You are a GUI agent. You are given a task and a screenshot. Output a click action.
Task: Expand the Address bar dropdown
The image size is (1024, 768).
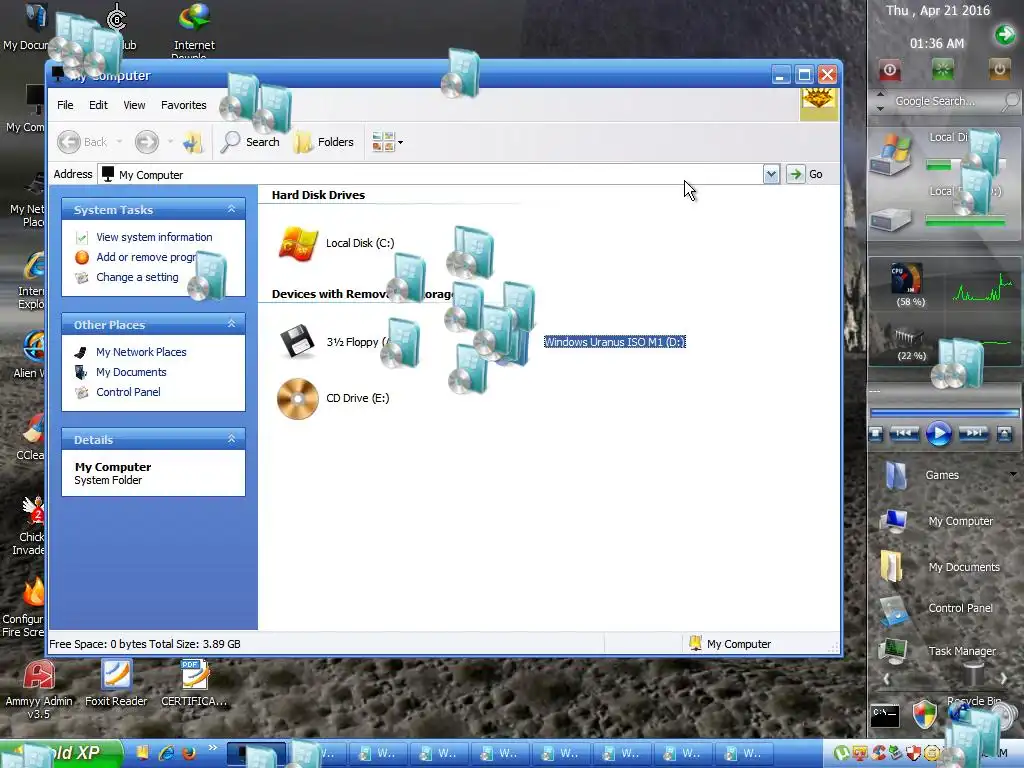pyautogui.click(x=771, y=174)
